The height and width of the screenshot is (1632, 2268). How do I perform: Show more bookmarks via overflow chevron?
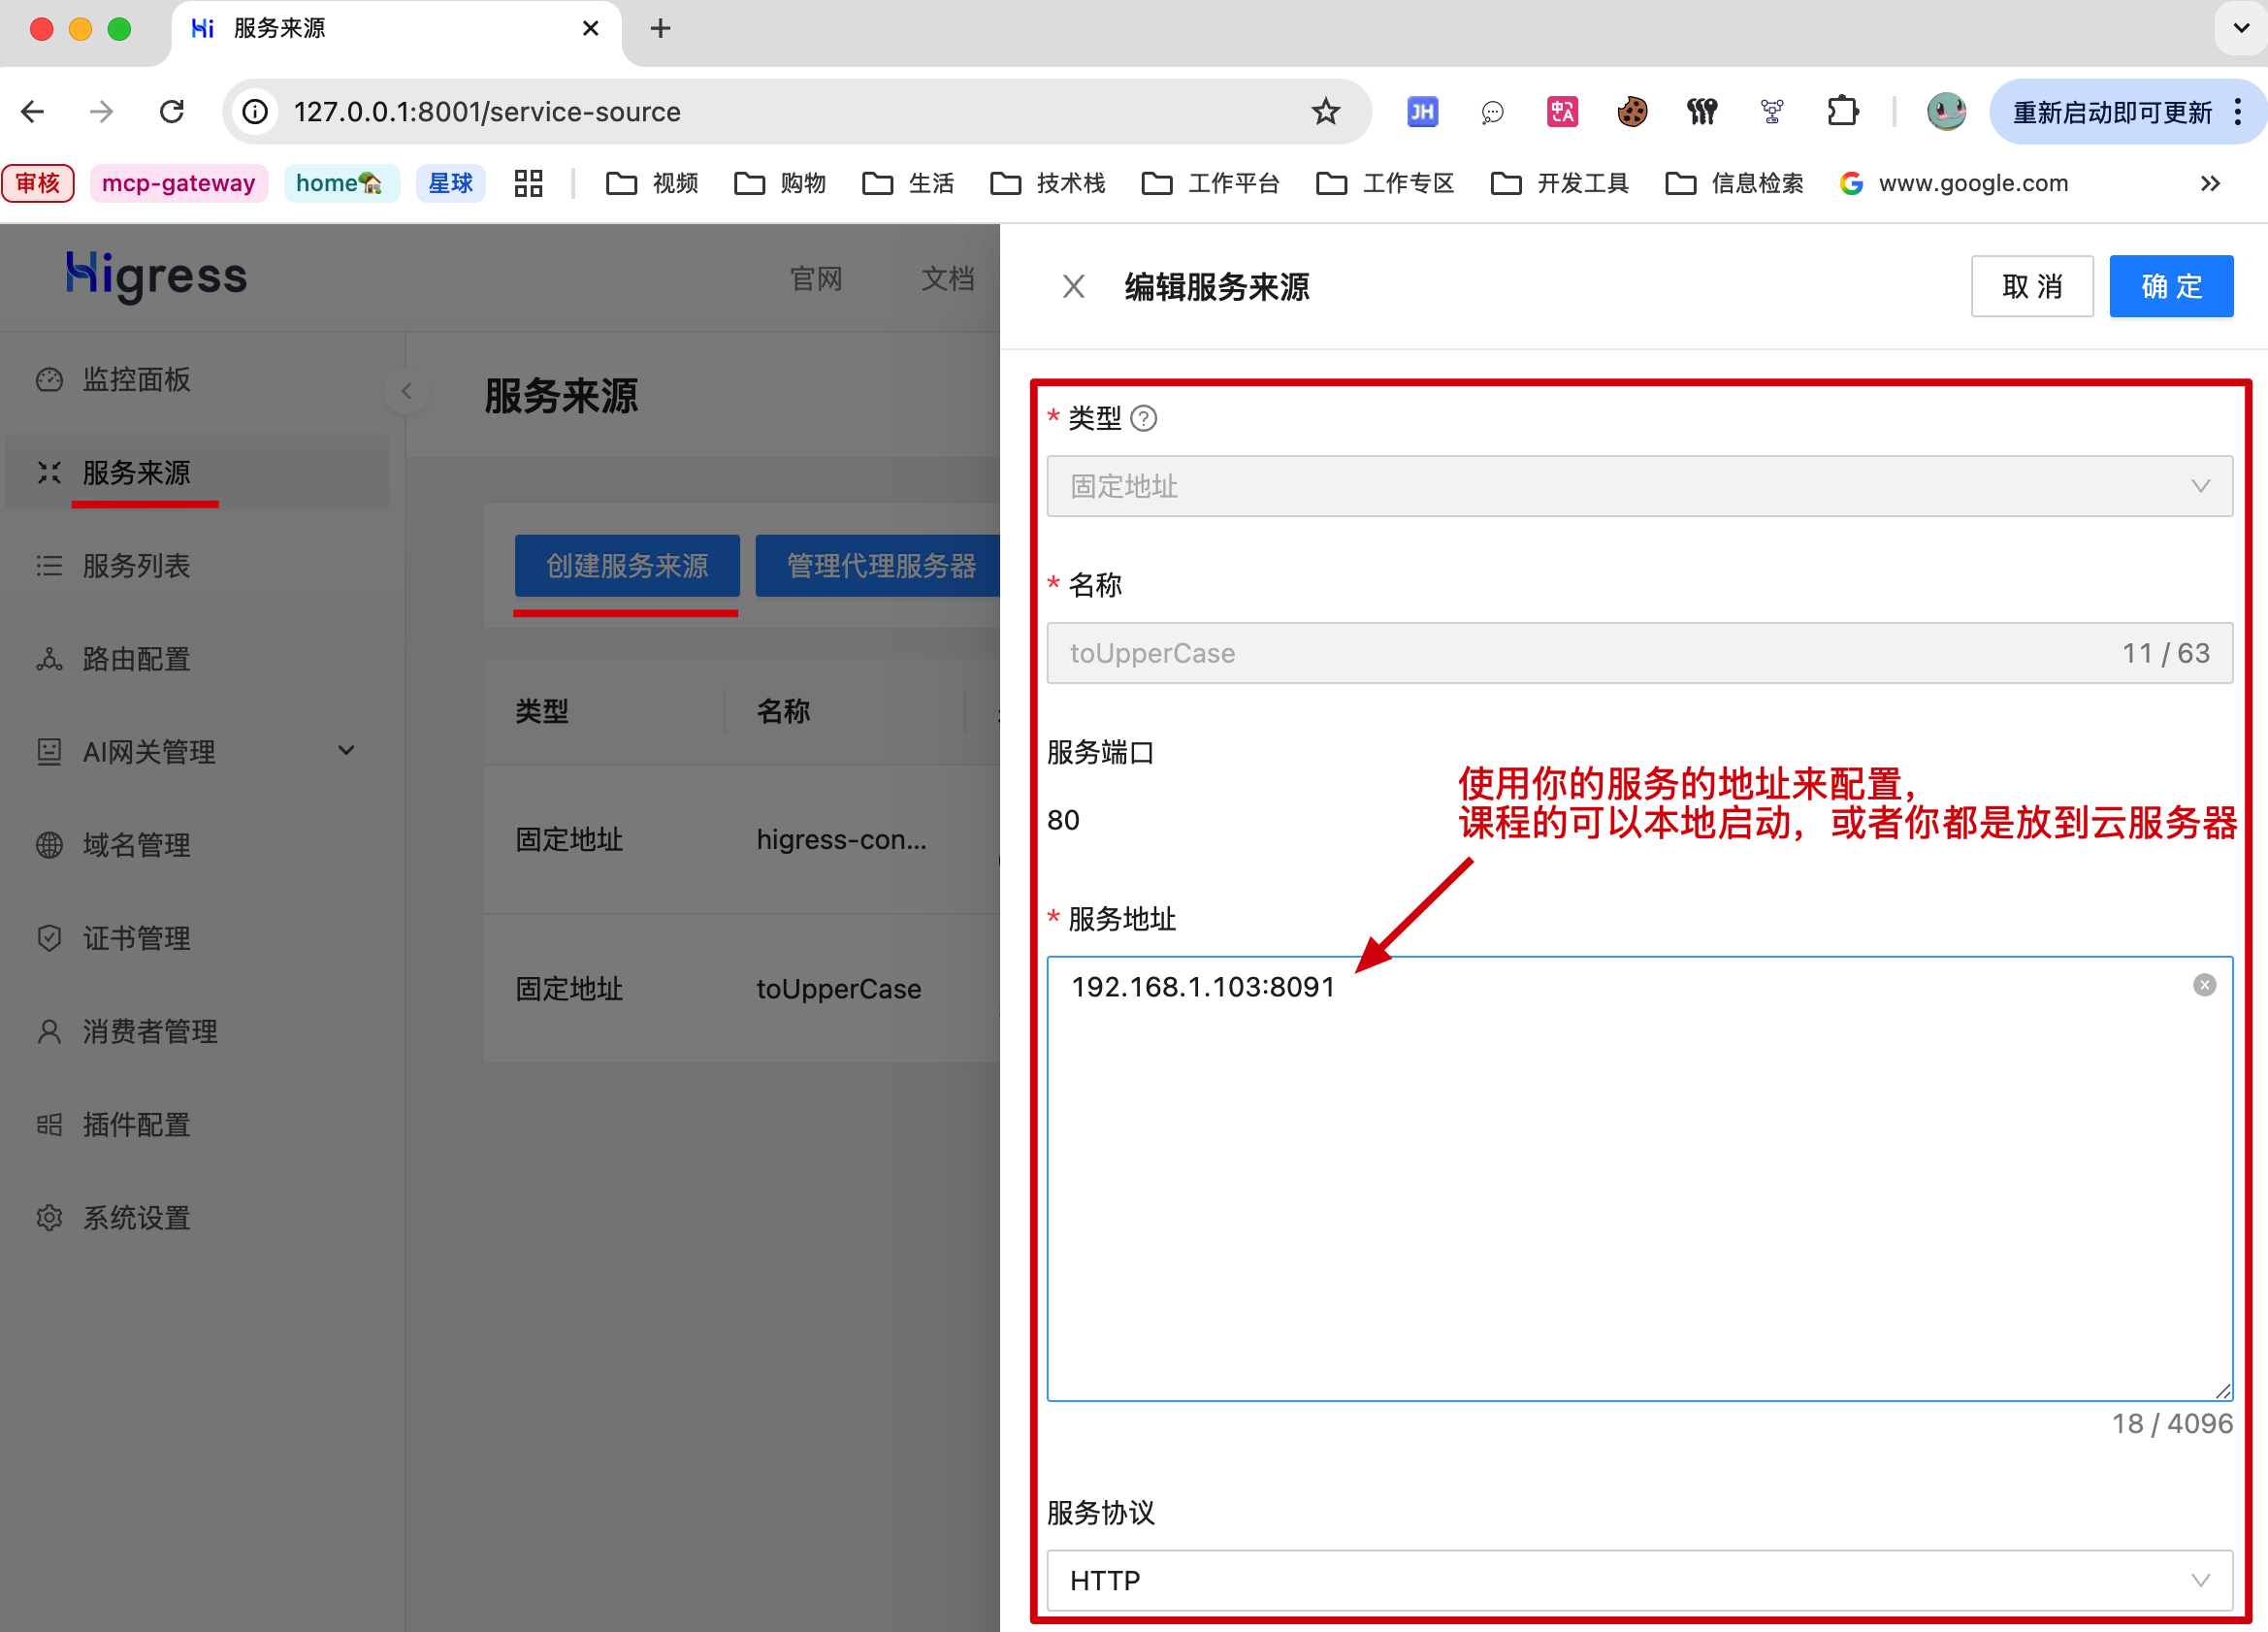(x=2210, y=183)
